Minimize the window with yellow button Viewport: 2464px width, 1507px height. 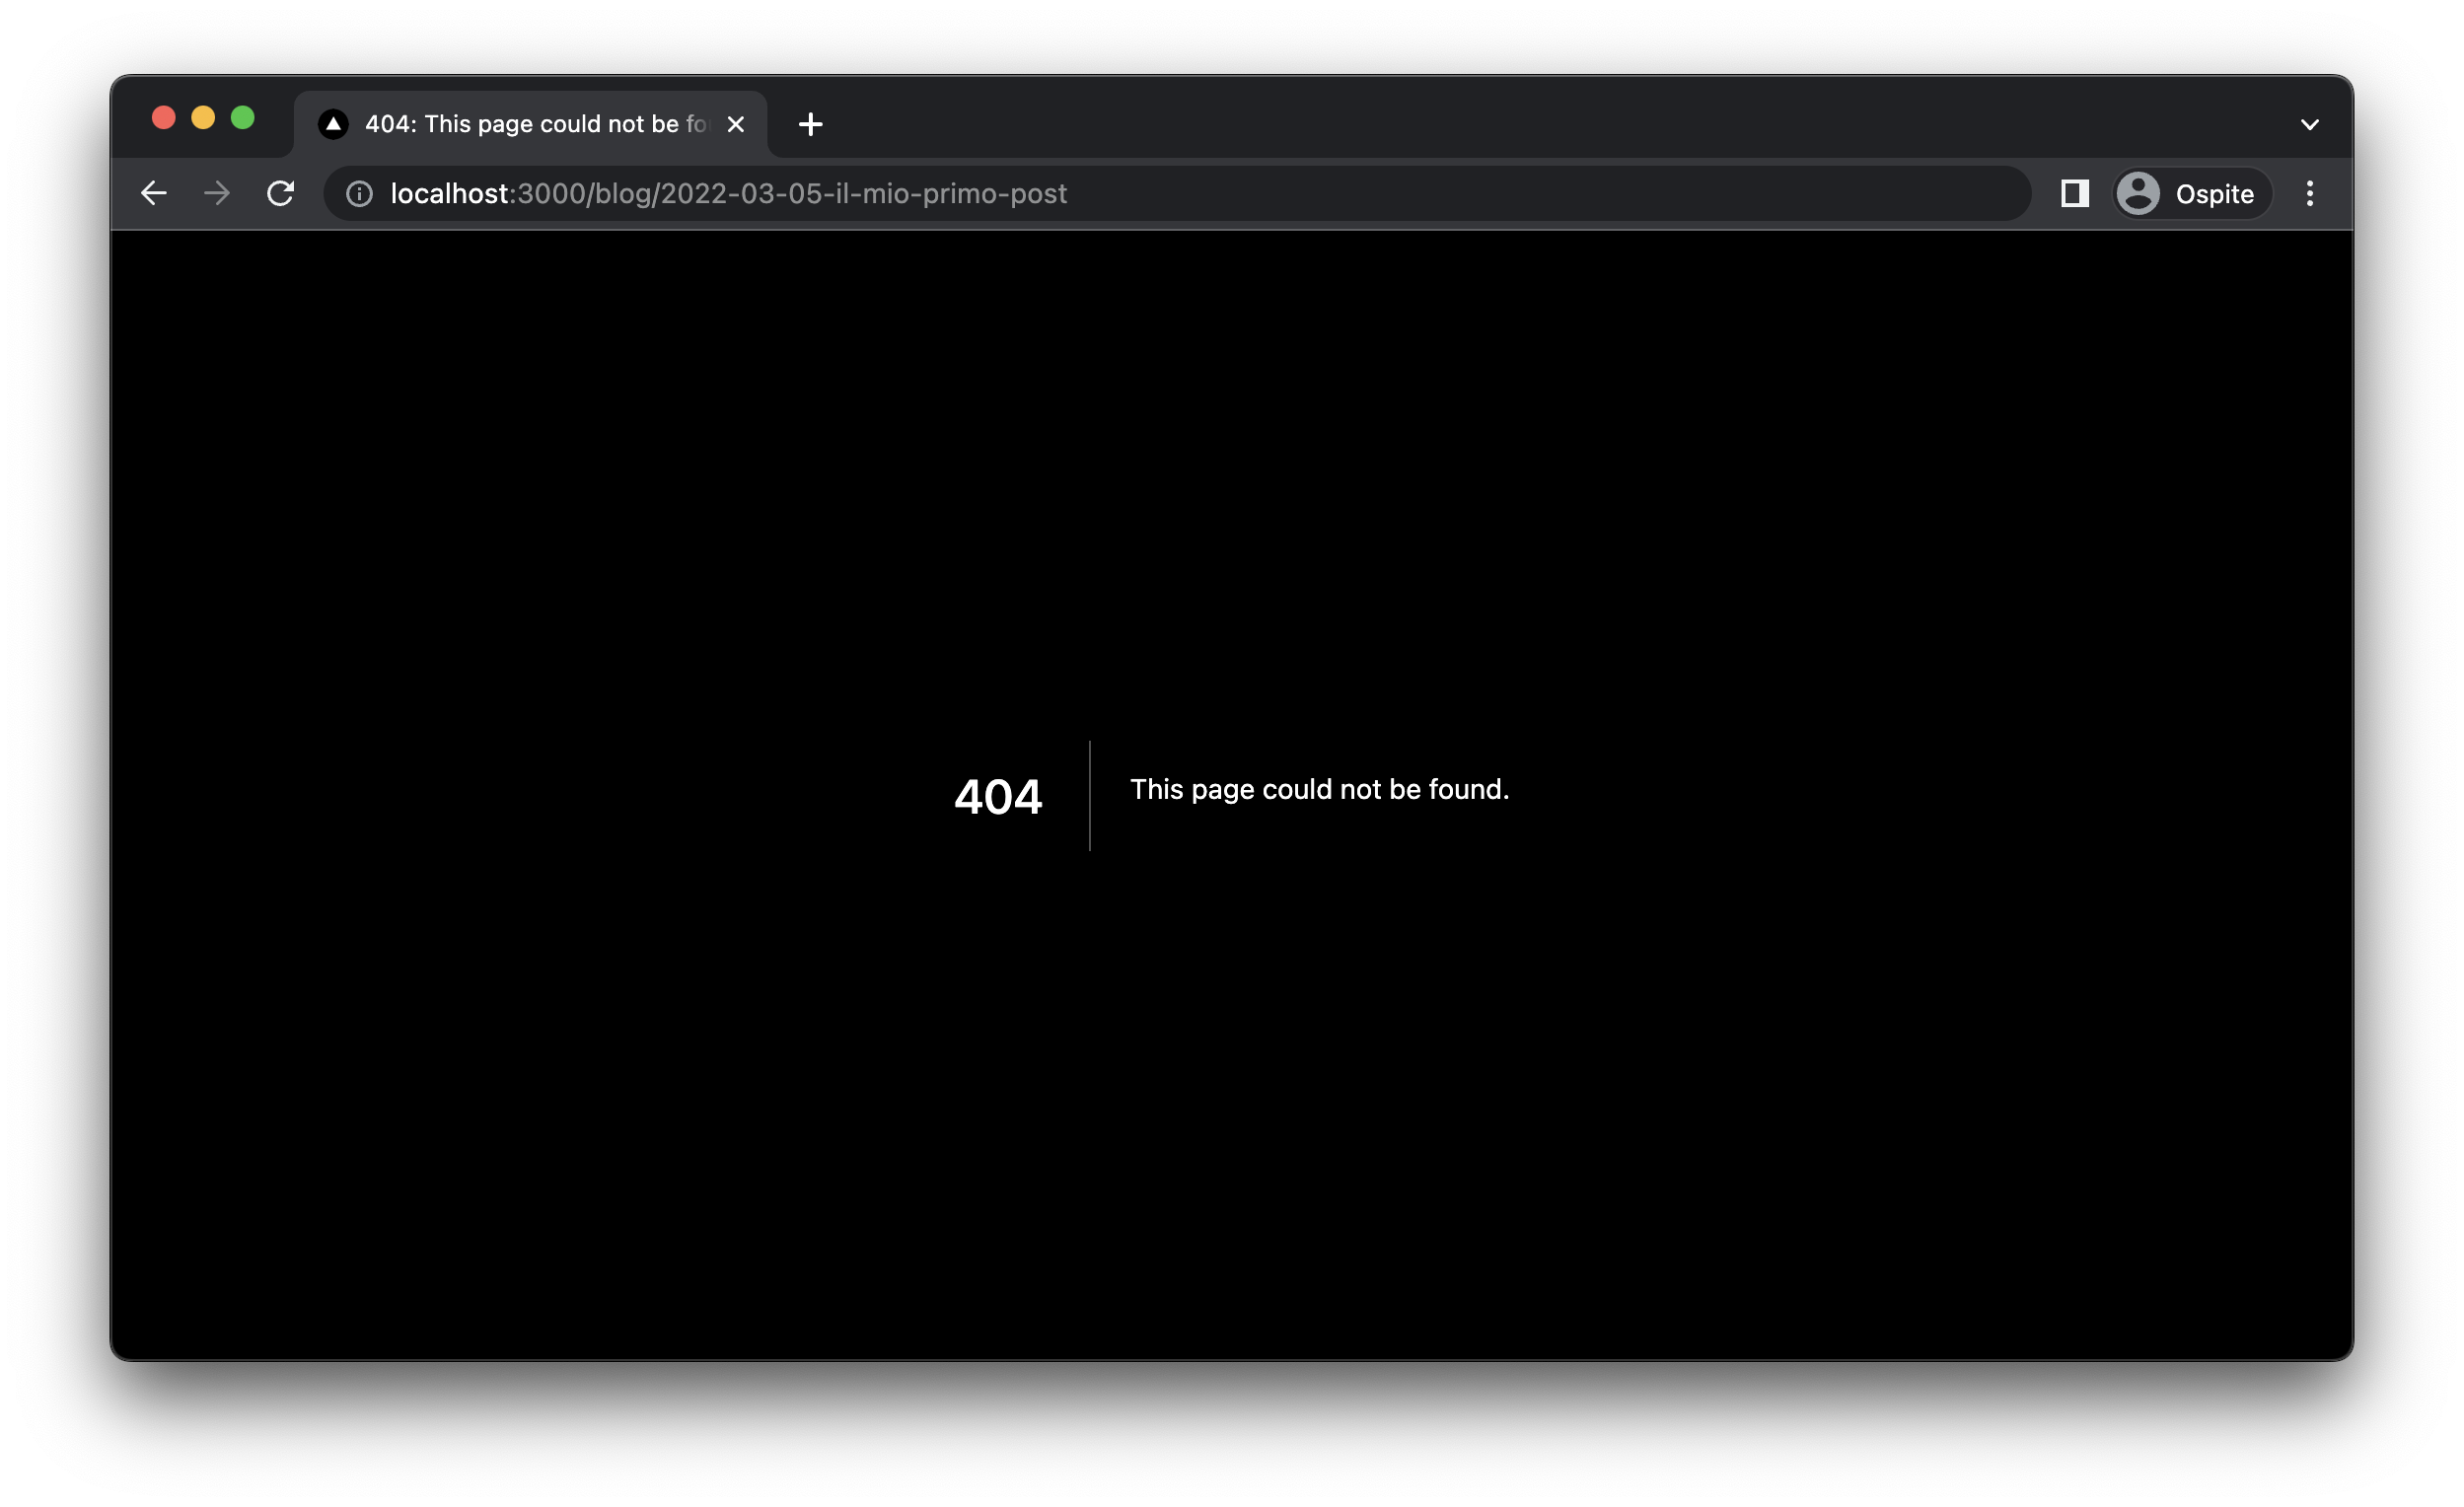point(203,118)
